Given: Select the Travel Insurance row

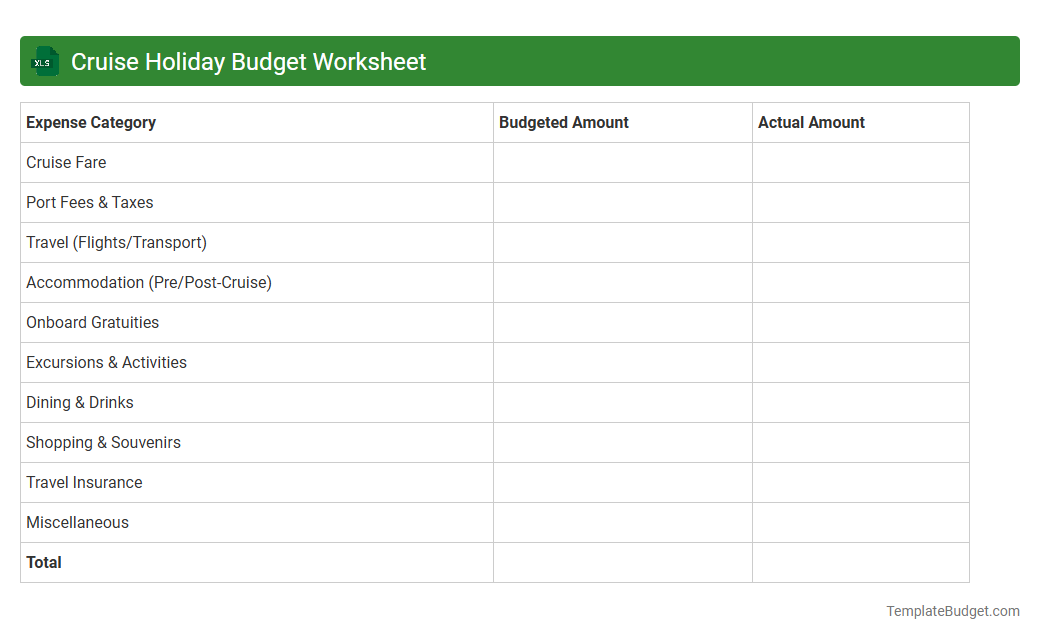Looking at the screenshot, I should (84, 482).
